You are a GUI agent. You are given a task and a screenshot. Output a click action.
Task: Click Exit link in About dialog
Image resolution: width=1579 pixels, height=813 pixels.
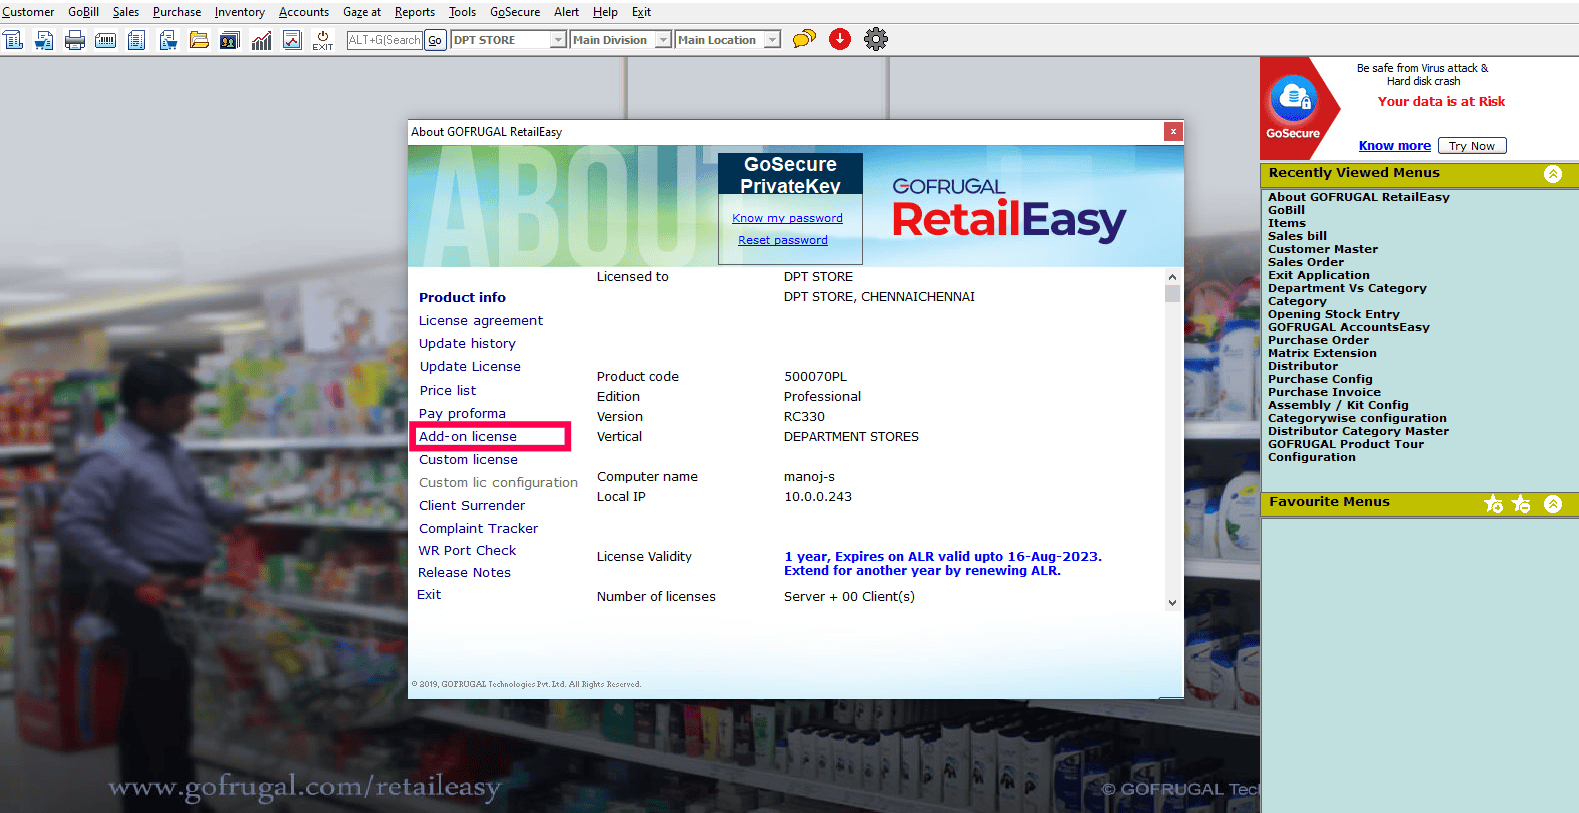point(429,594)
